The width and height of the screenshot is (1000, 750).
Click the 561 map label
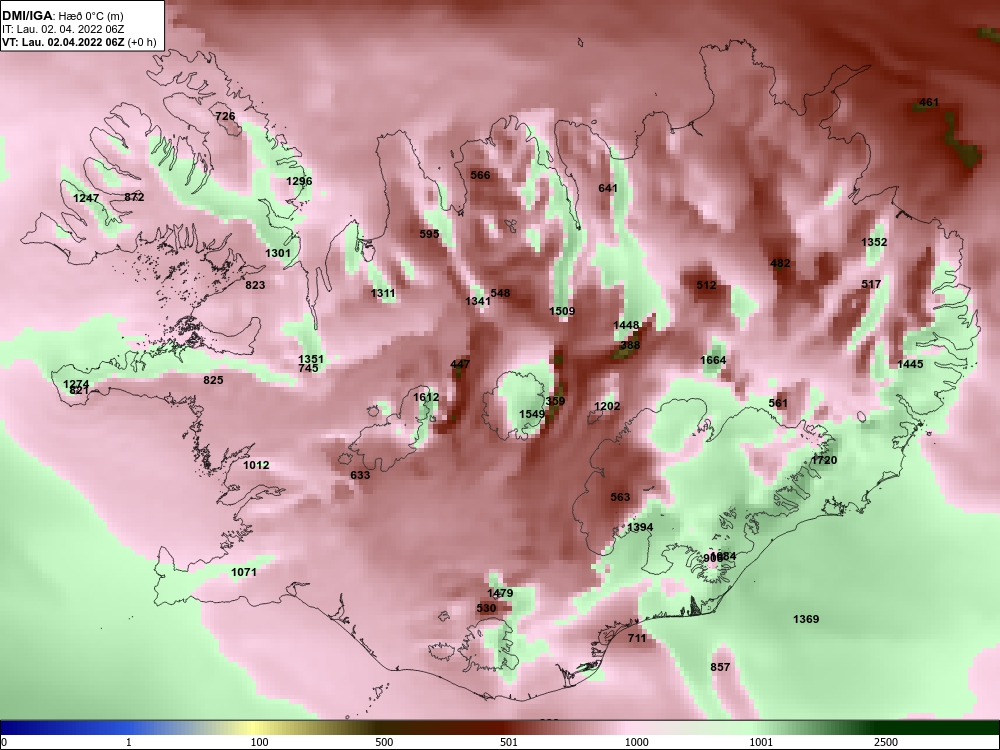pyautogui.click(x=778, y=403)
